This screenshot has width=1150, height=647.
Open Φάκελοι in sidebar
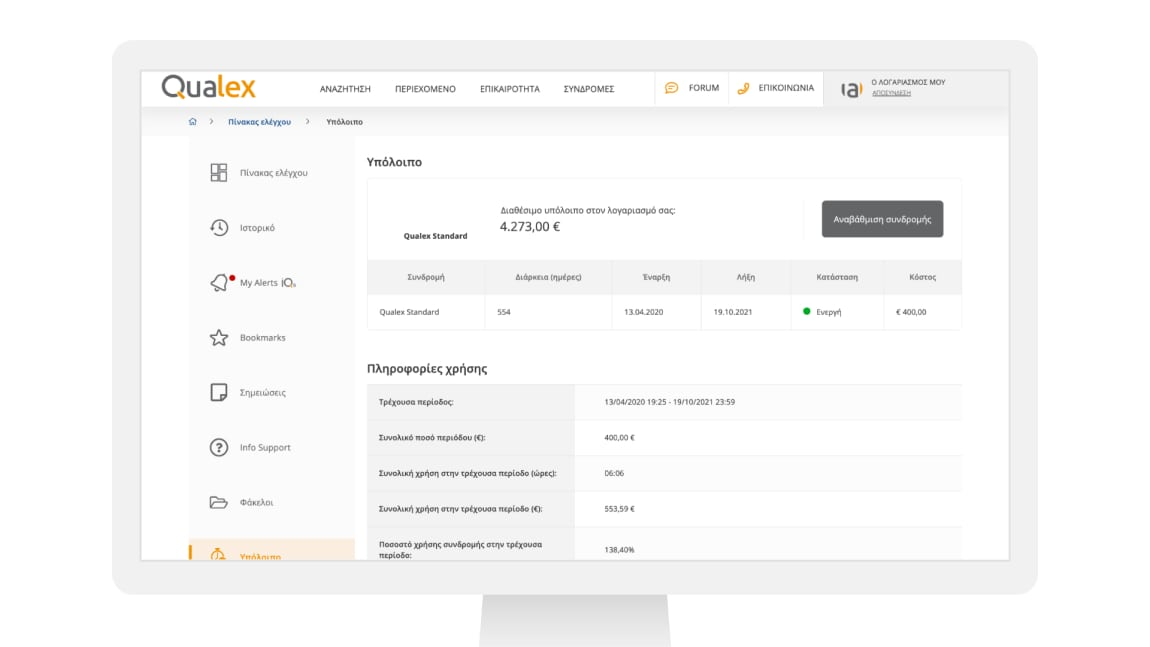(x=256, y=502)
